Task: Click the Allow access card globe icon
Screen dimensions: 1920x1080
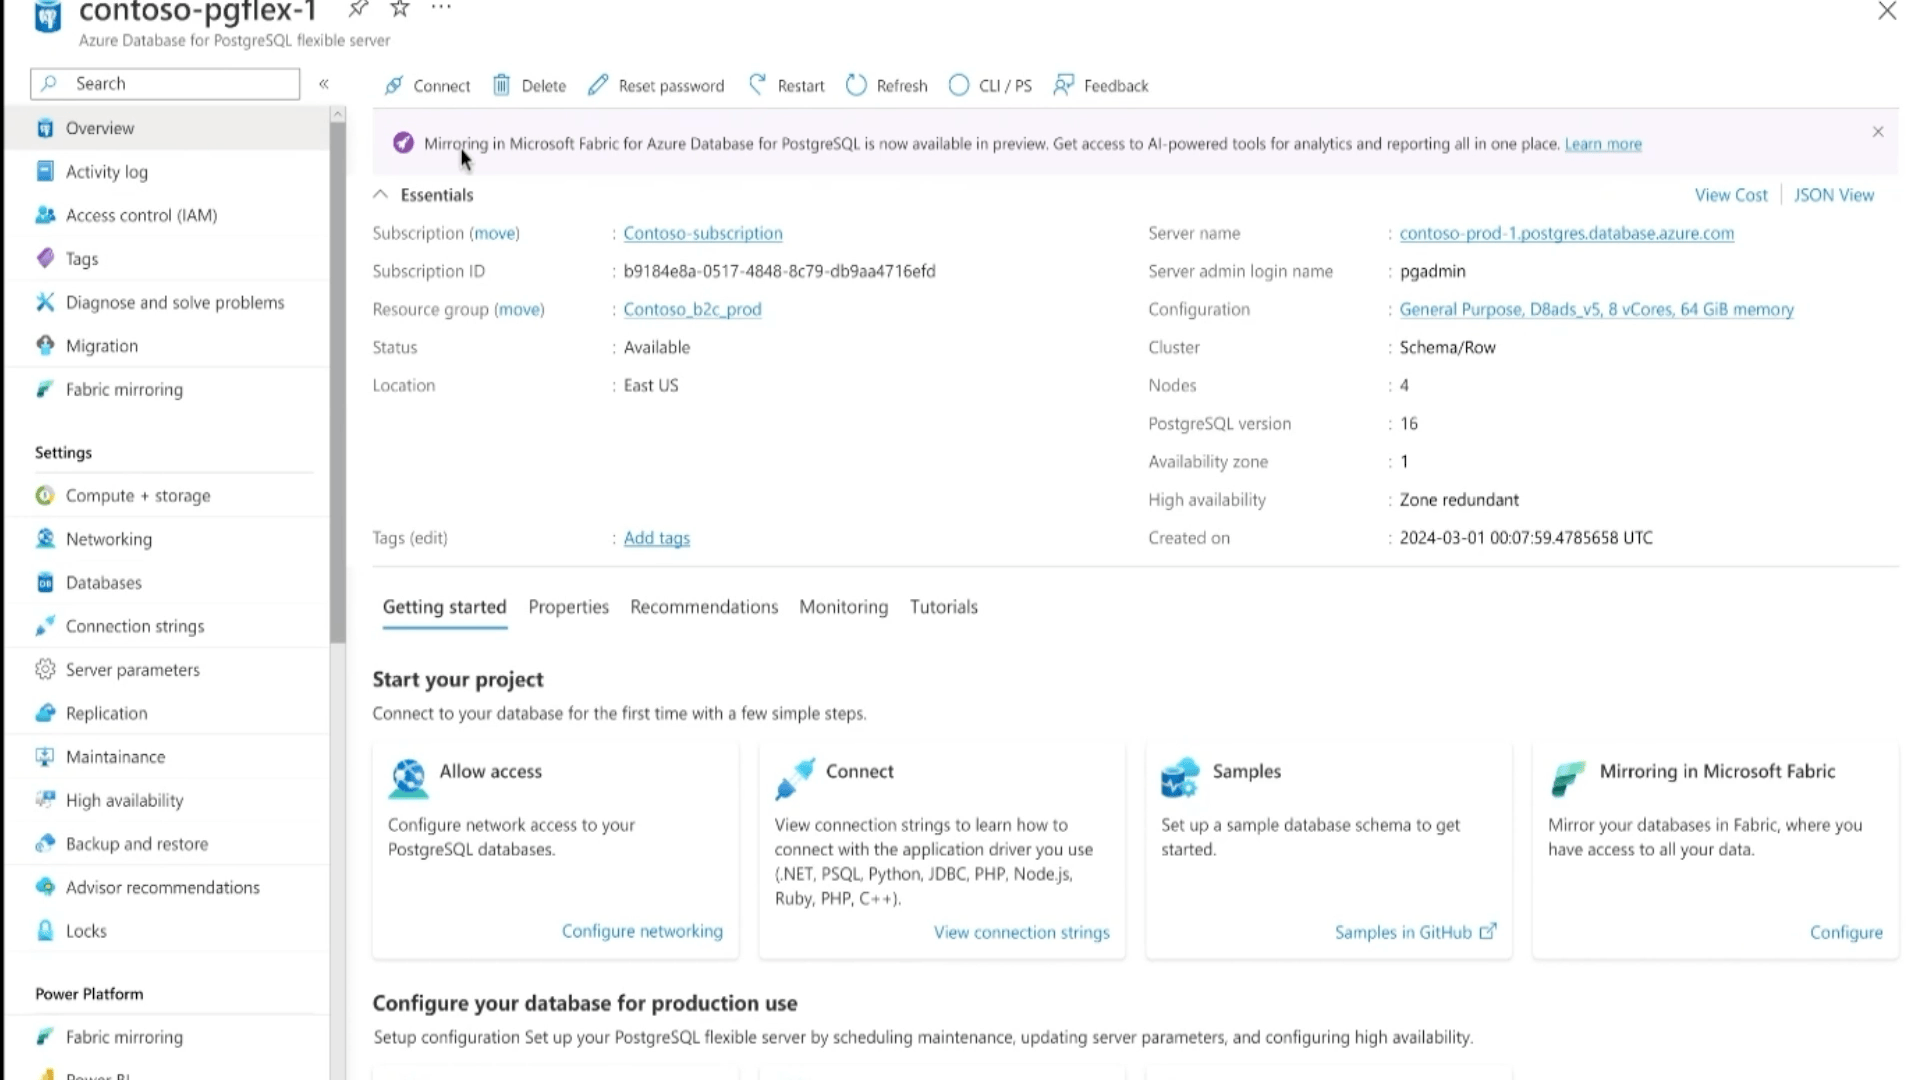Action: pos(408,778)
